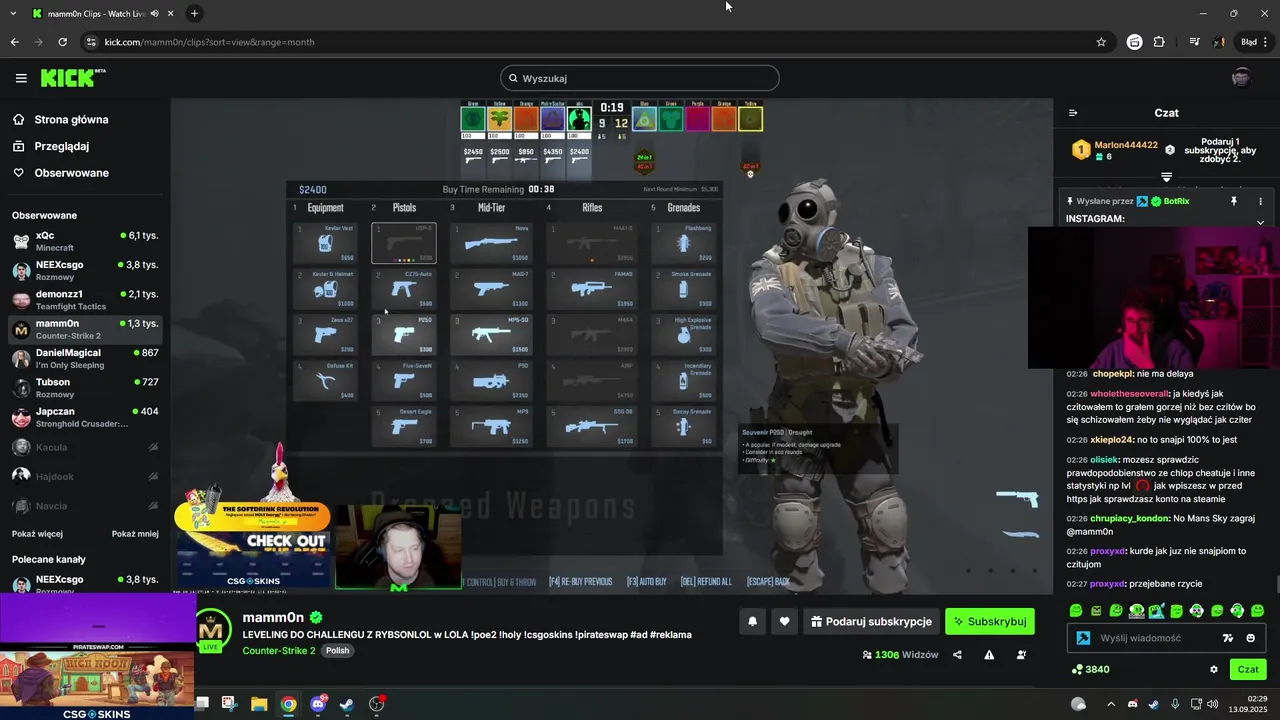Open File Explorer from the taskbar
The image size is (1280, 720).
(259, 704)
